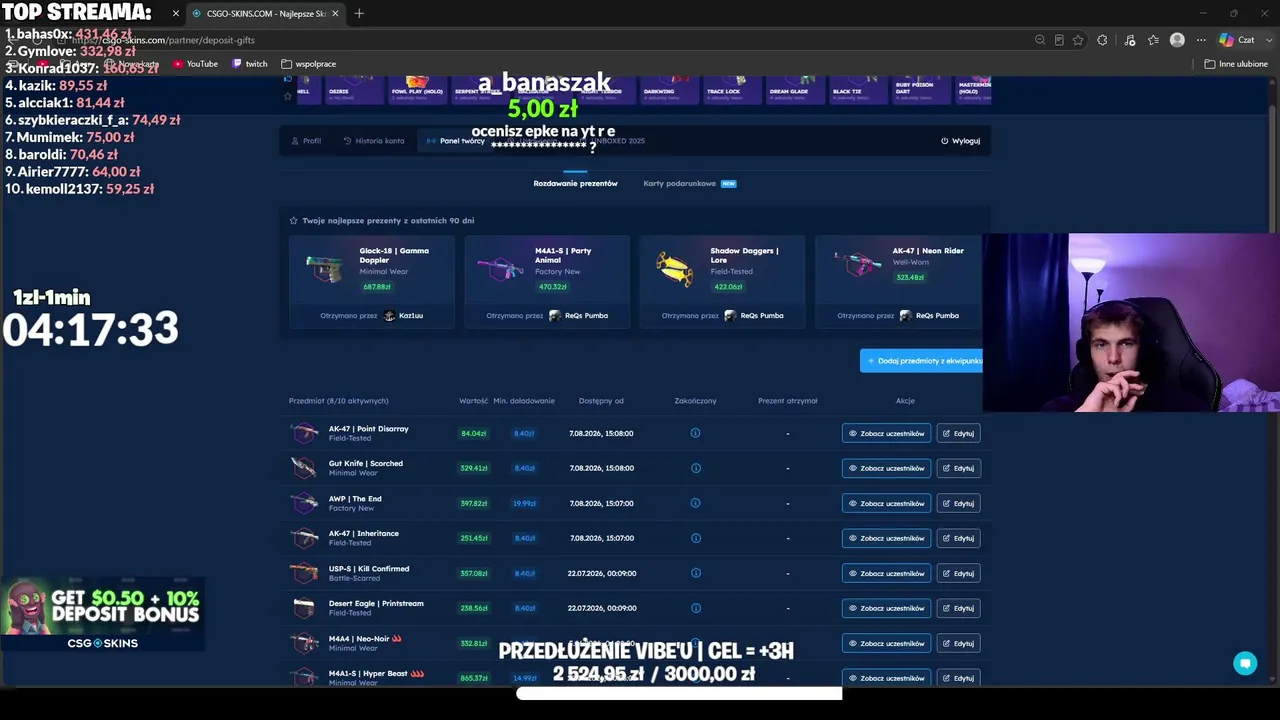The height and width of the screenshot is (720, 1280).
Task: Edit the AK-47 Inheritance giveaway
Action: [958, 538]
